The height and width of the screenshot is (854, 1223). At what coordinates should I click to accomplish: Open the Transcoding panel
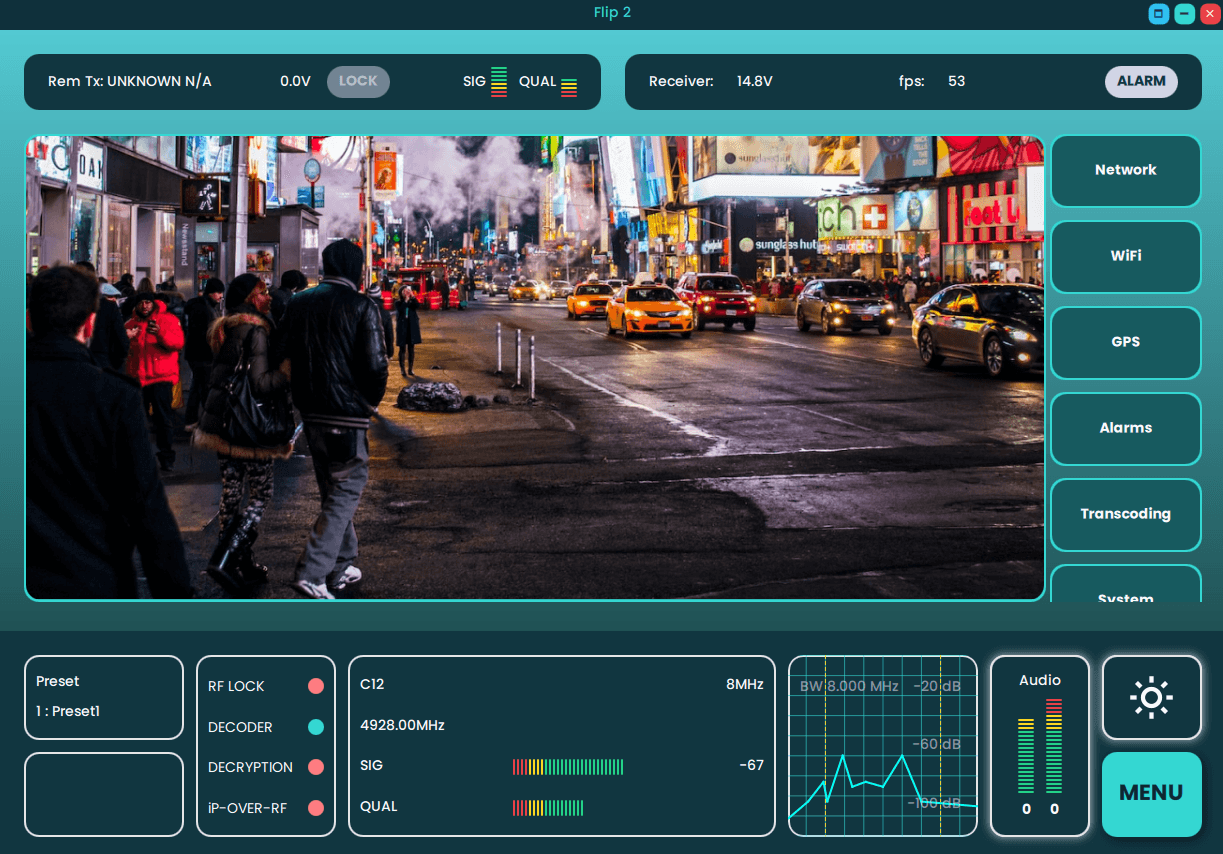pyautogui.click(x=1125, y=514)
